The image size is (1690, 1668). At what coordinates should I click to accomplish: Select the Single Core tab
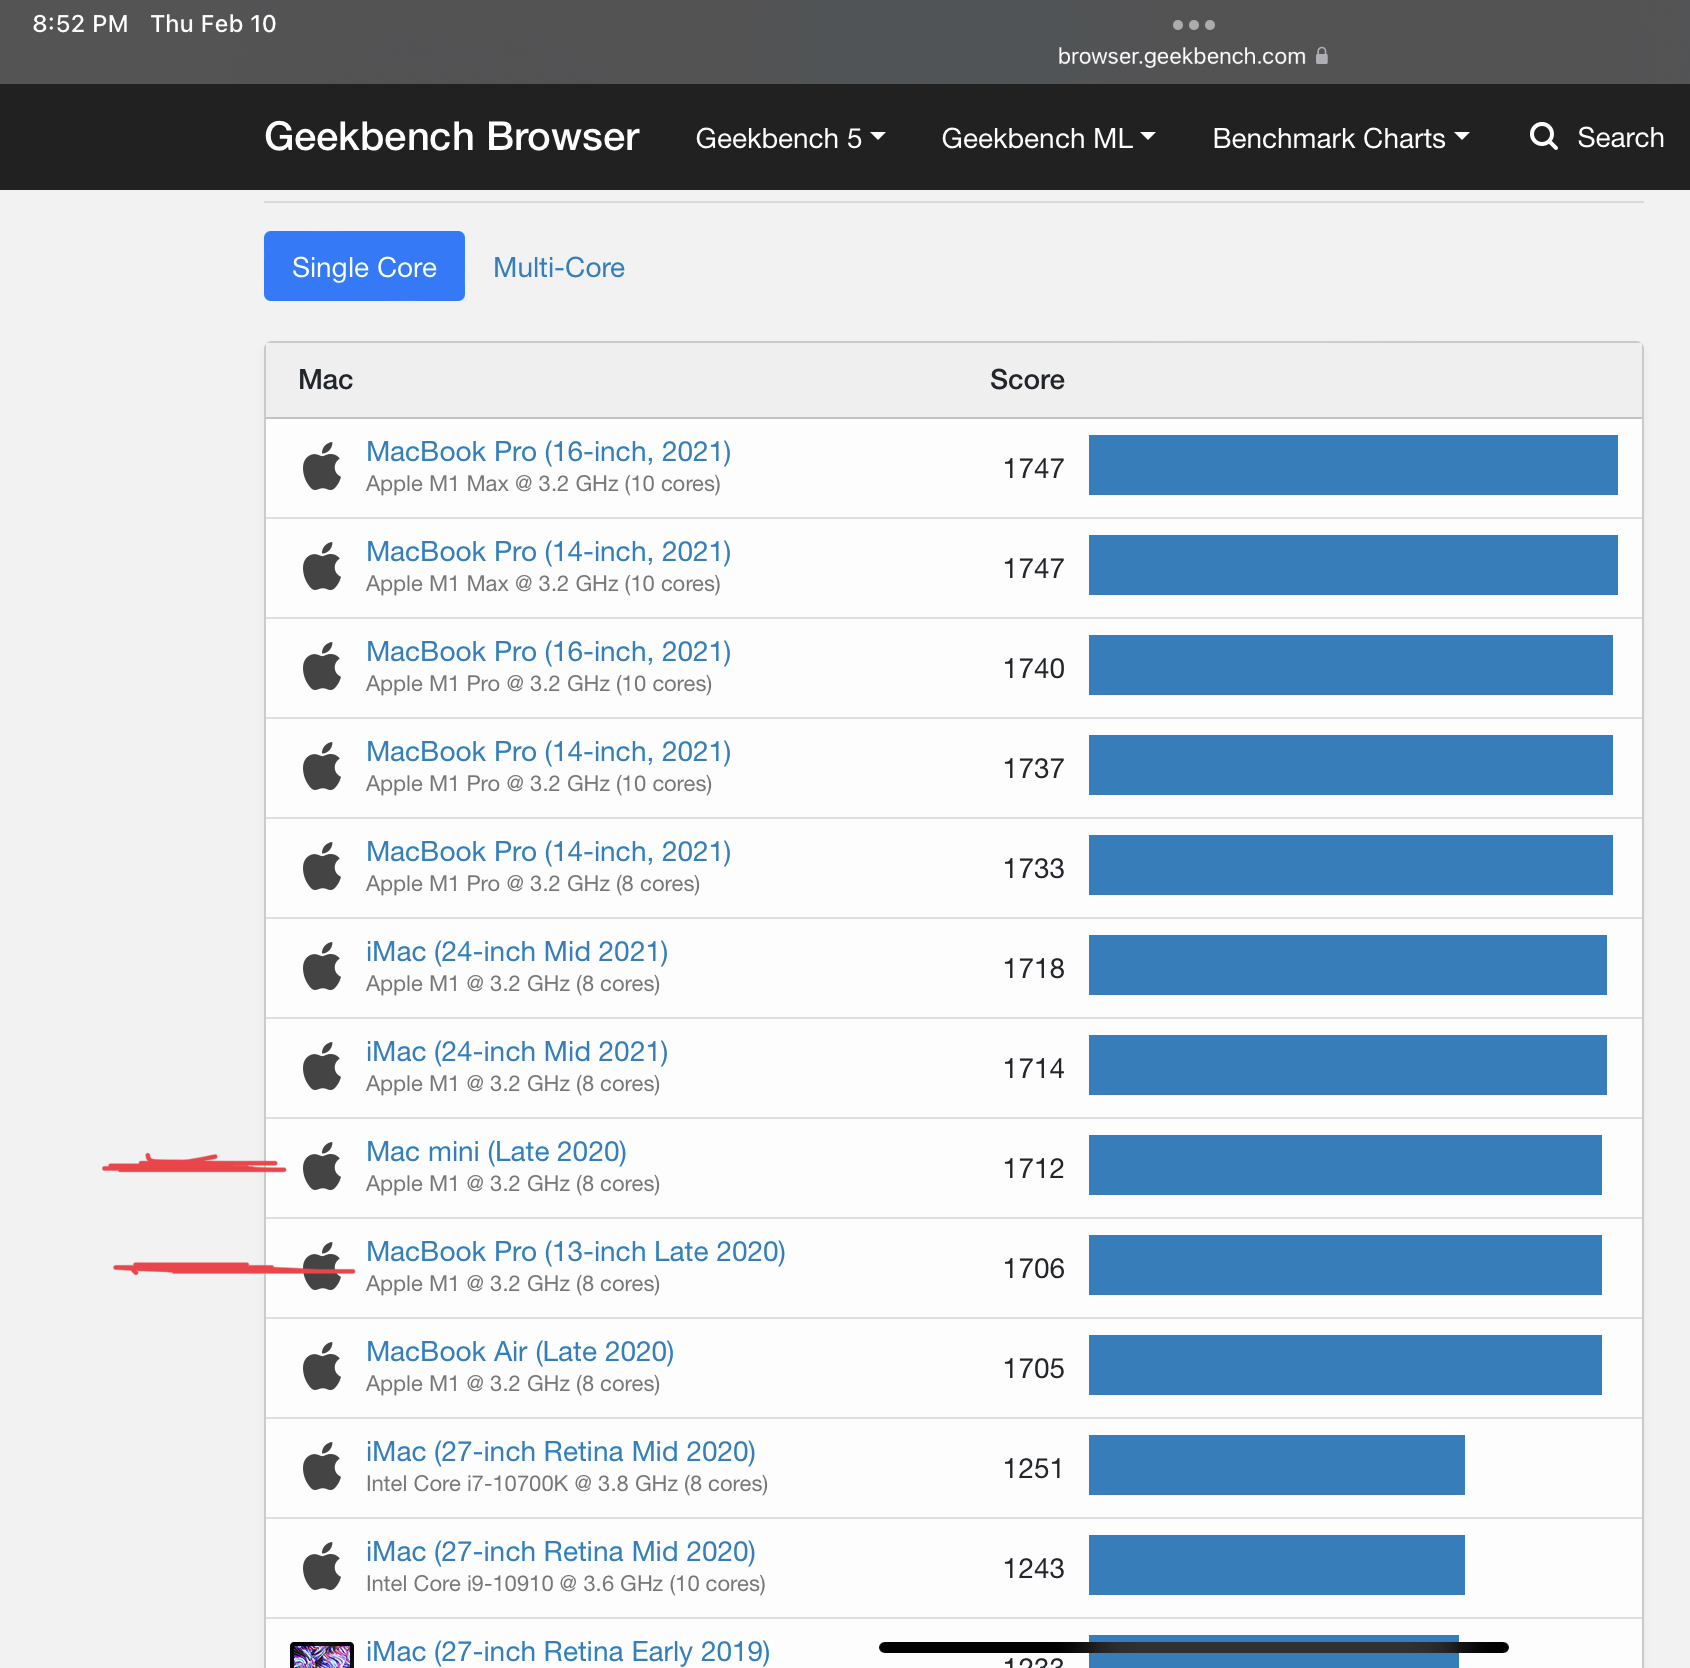[364, 266]
